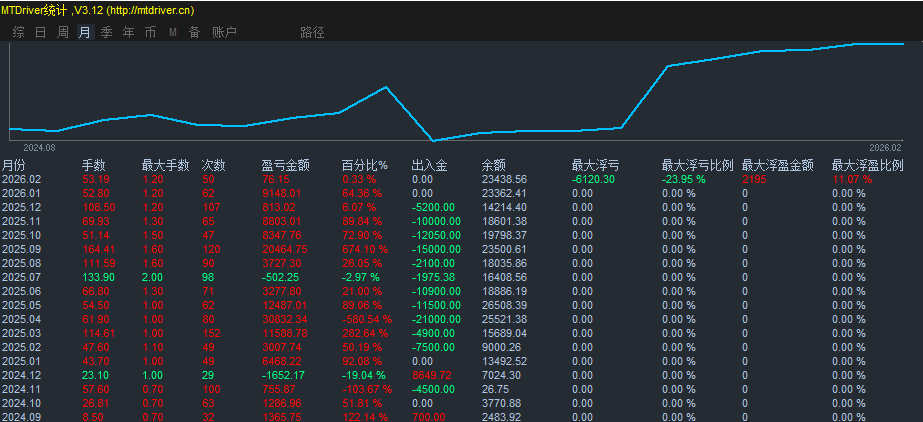
Task: Select the highlighted 月 monthly tab
Action: [x=85, y=32]
